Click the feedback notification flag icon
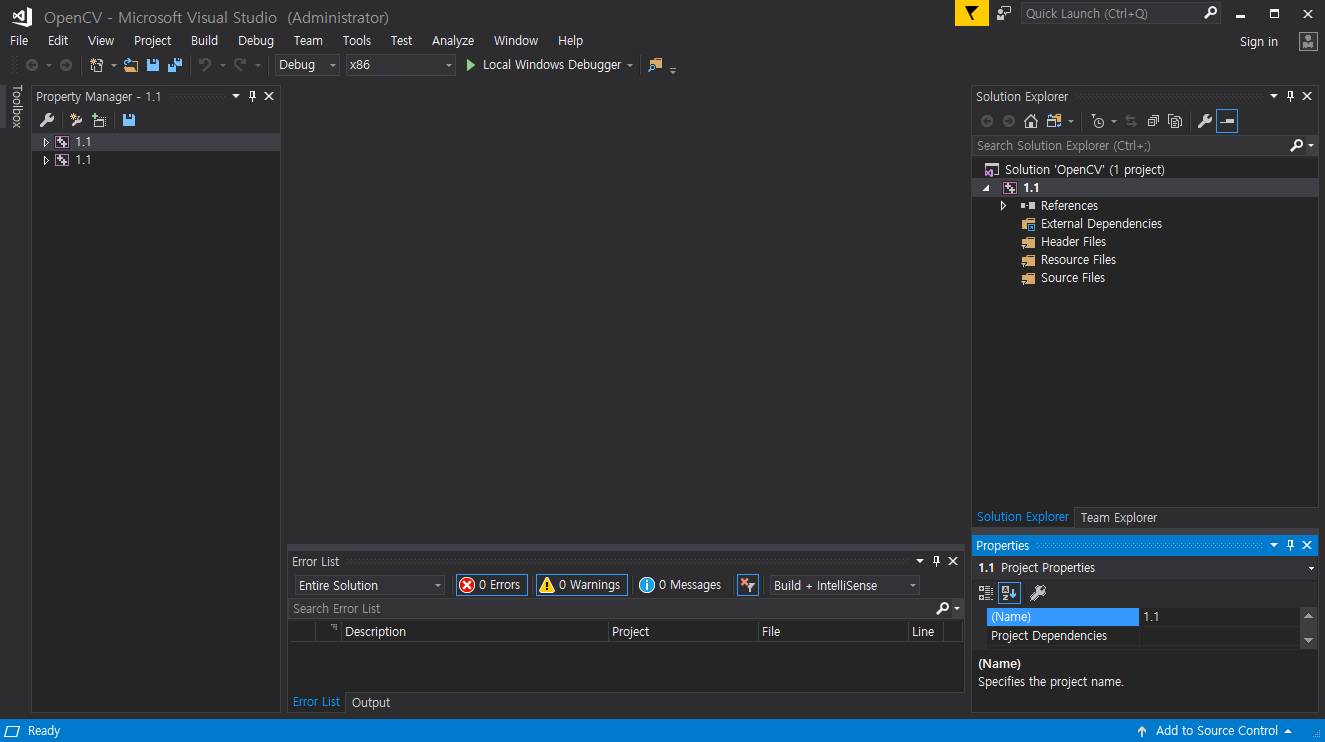1325x742 pixels. [x=971, y=13]
